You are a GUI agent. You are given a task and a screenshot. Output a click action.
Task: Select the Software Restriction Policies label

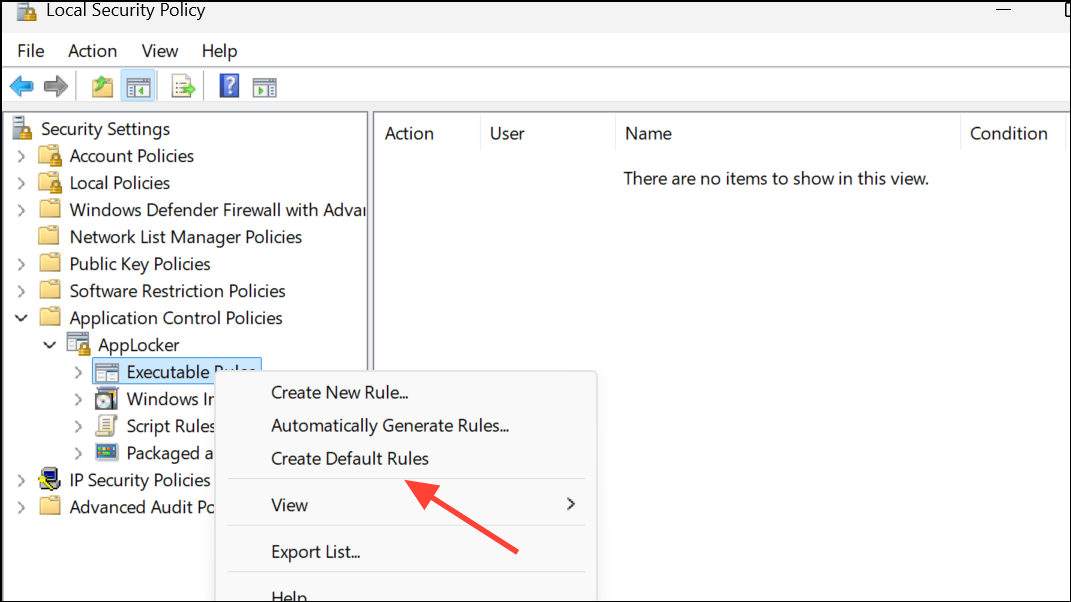(178, 291)
